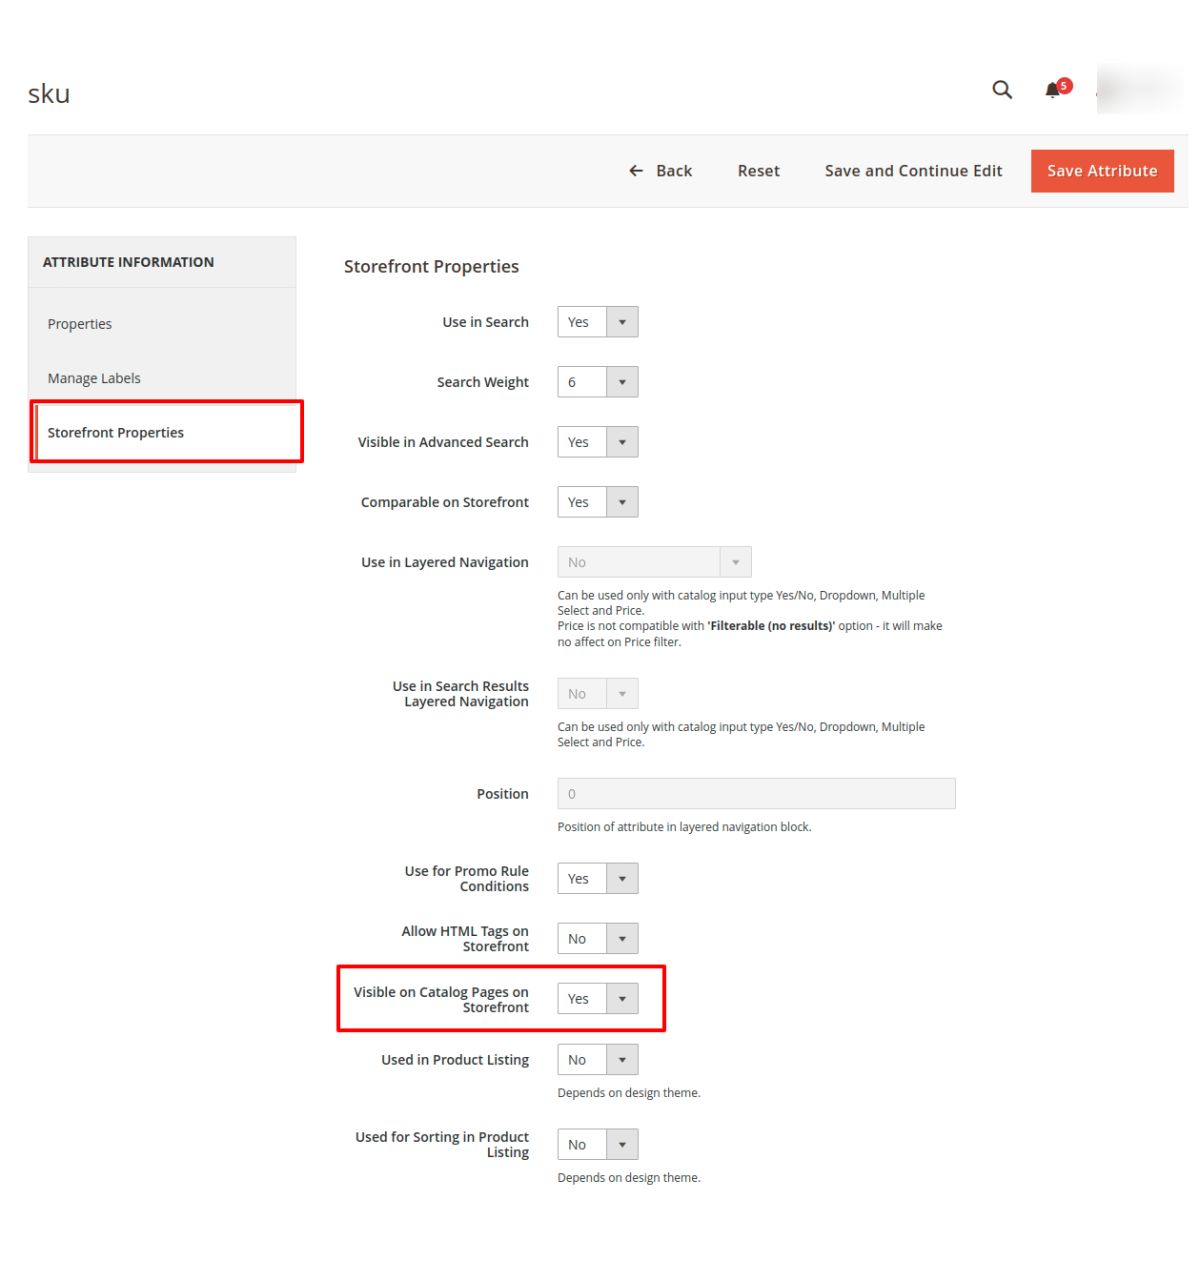
Task: Open the Use in Search dropdown
Action: tap(597, 322)
